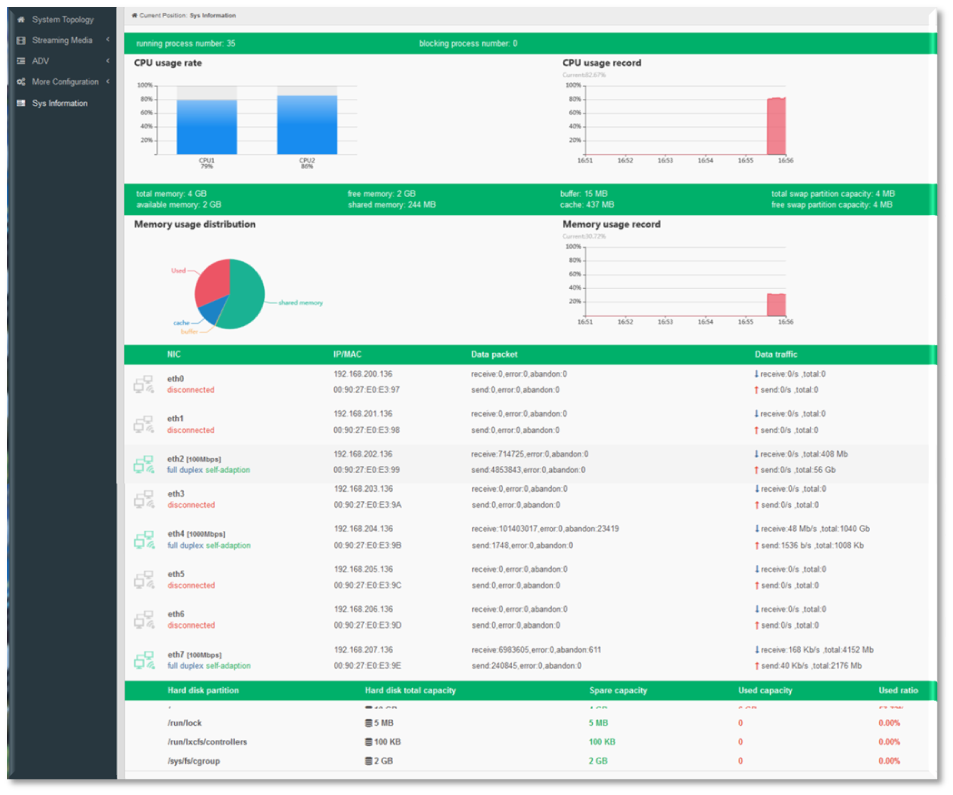Image resolution: width=953 pixels, height=795 pixels.
Task: Click the System Topology home icon
Action: (x=21, y=19)
